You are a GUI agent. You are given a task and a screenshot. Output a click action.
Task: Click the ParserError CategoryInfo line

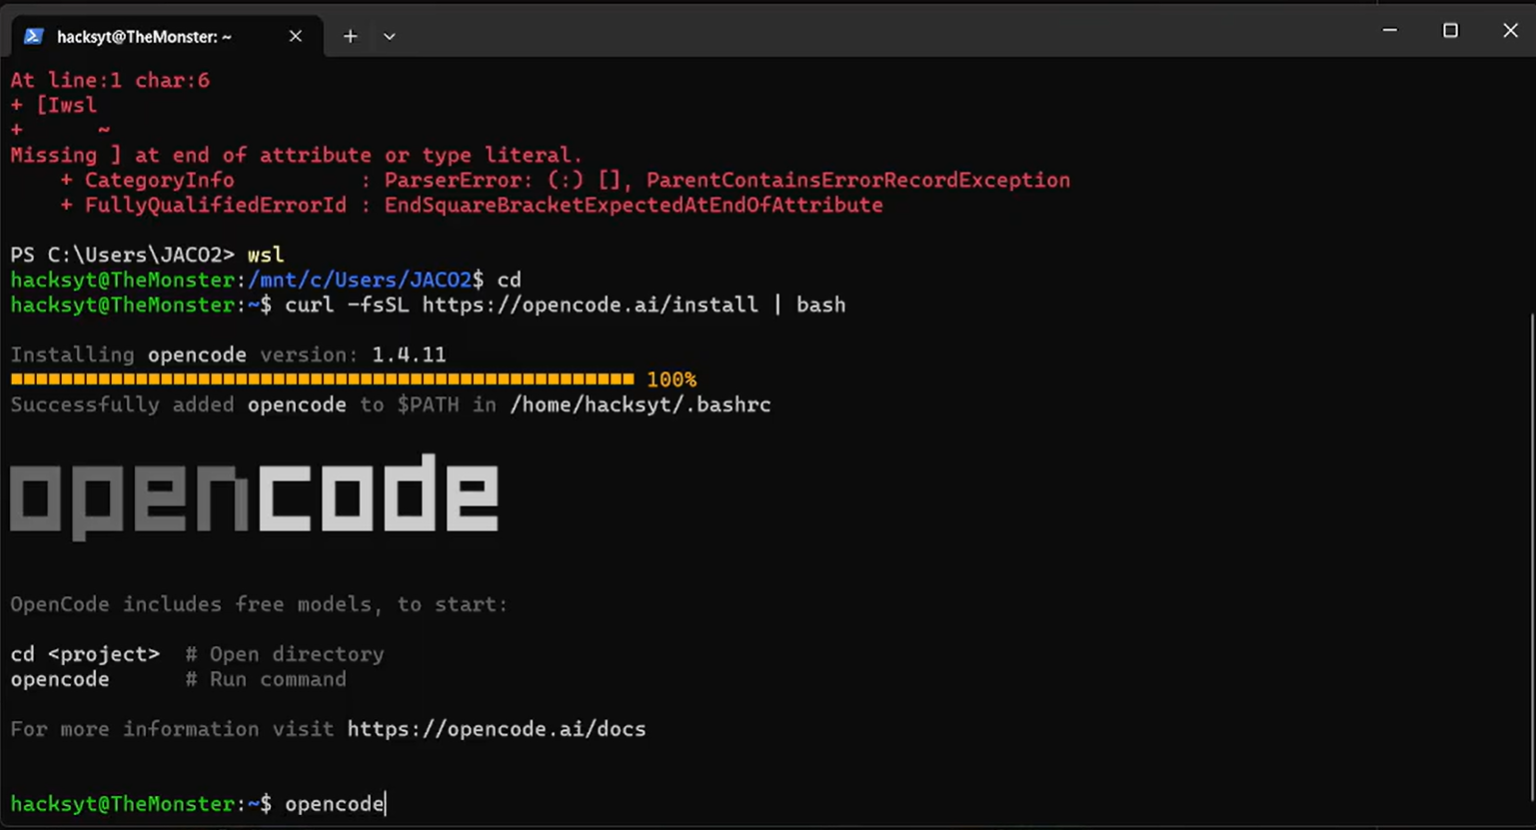(x=565, y=180)
